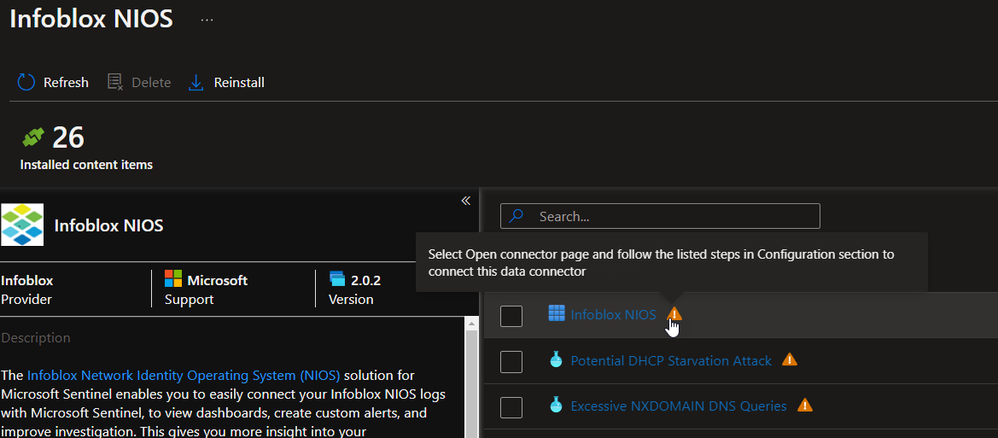The height and width of the screenshot is (438, 998).
Task: Click the blue version stack icon
Action: tap(337, 279)
